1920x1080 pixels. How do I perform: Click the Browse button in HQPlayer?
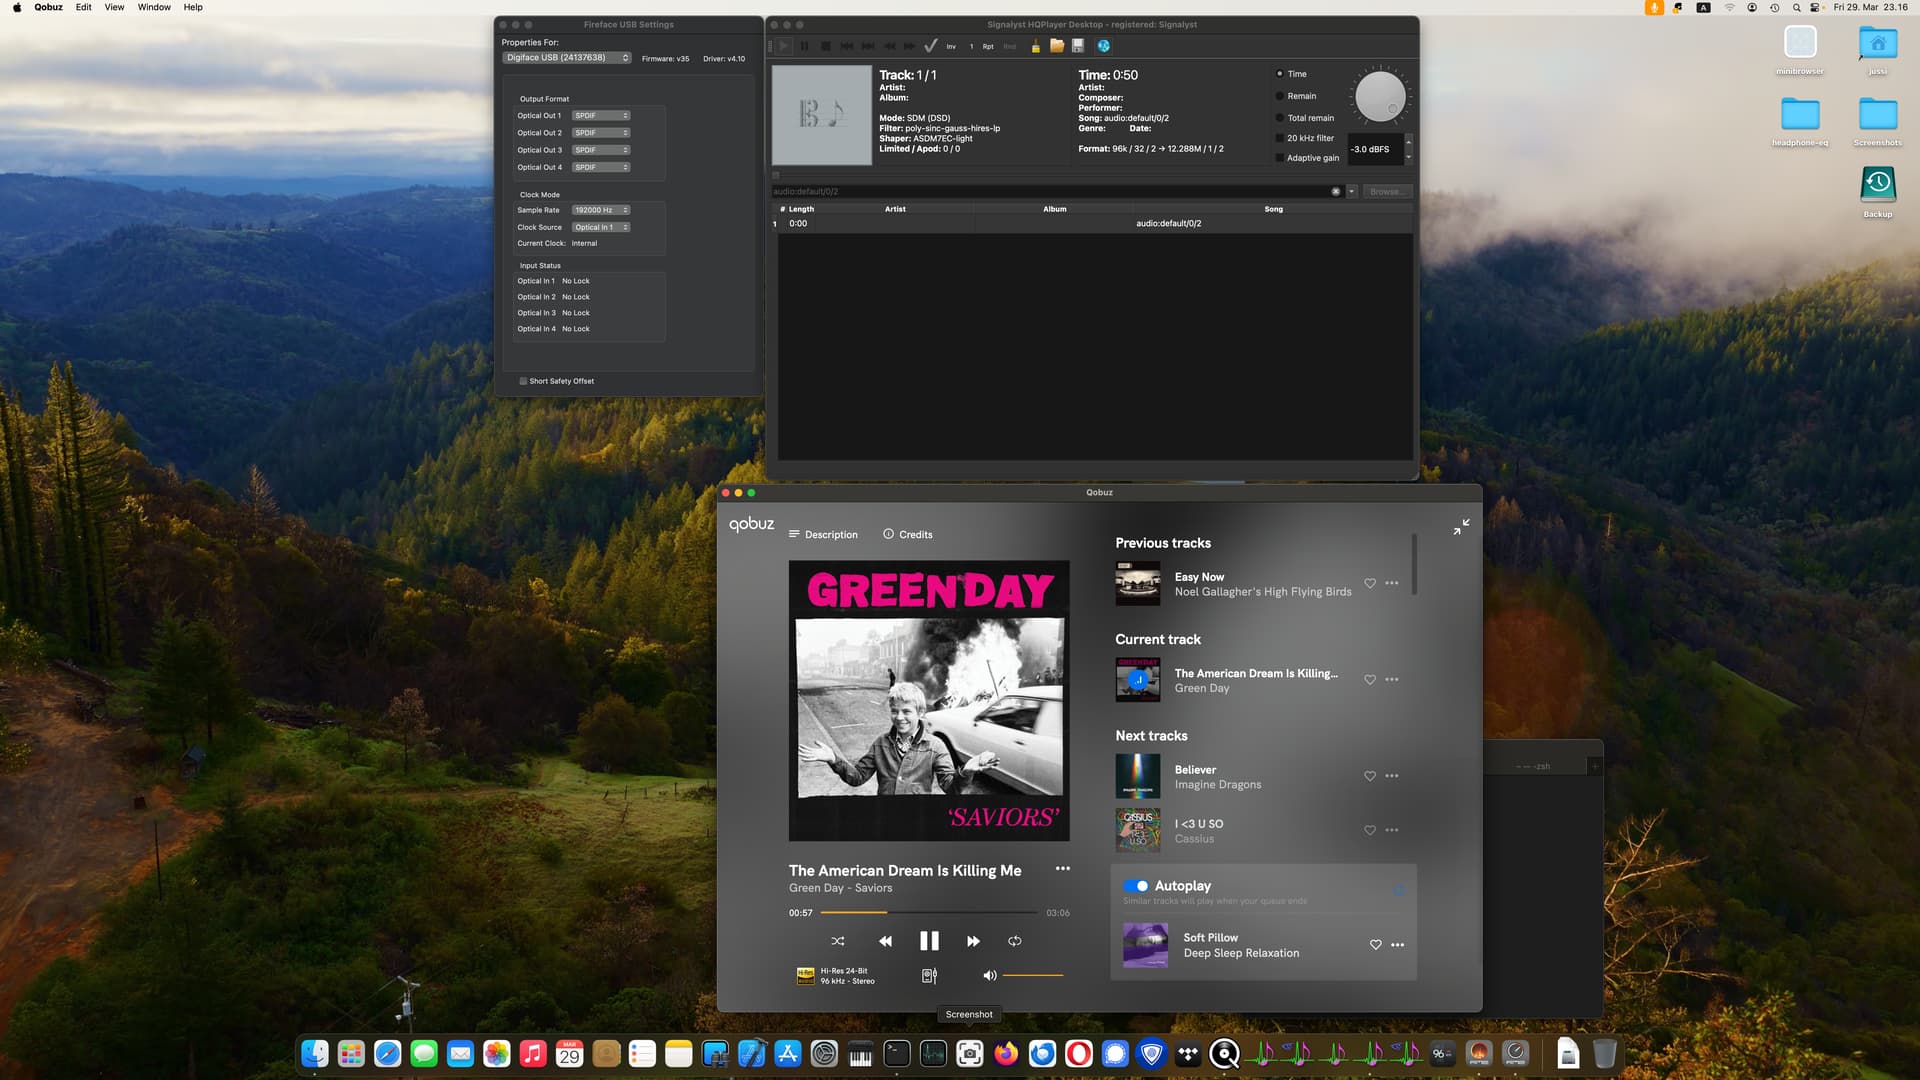click(1387, 191)
